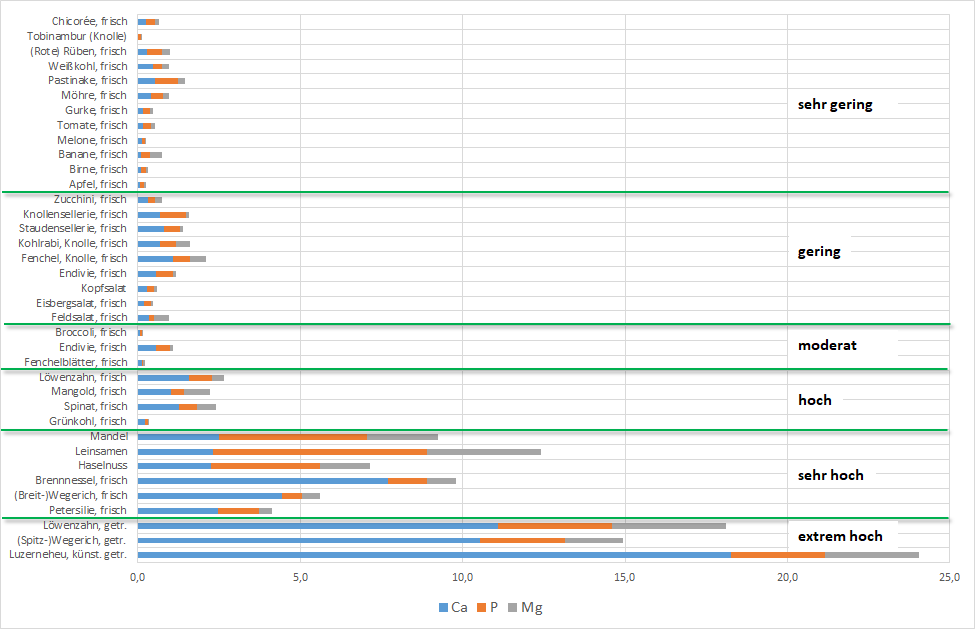Click the 'Leinsamen' label

point(101,451)
